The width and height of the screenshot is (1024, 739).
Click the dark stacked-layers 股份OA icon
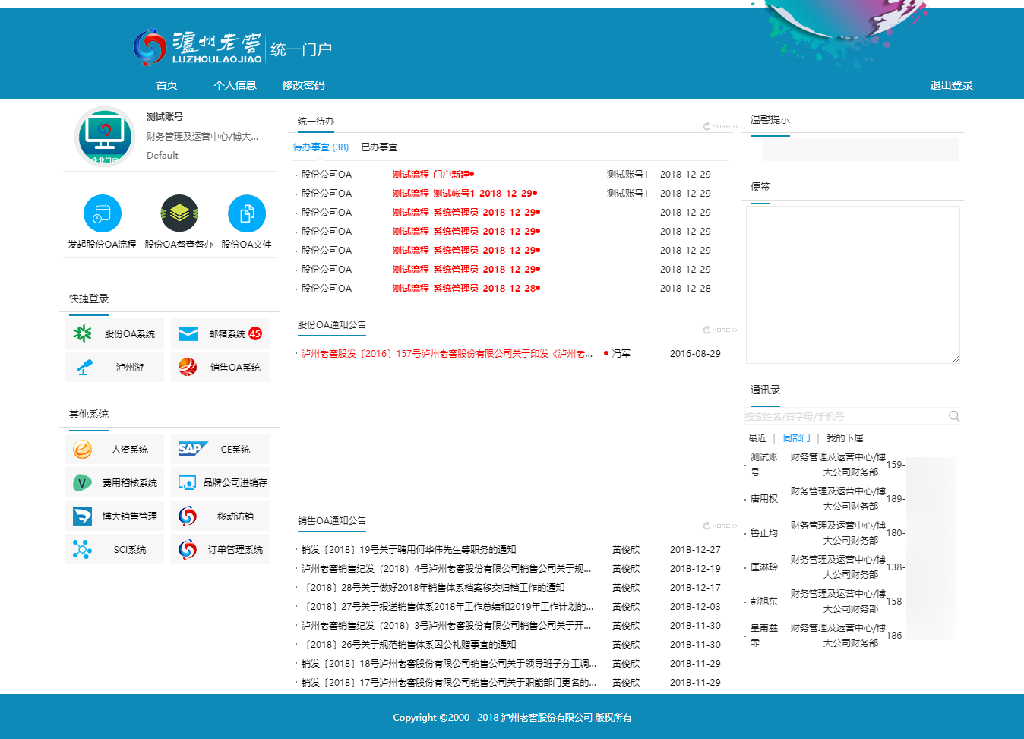point(180,213)
